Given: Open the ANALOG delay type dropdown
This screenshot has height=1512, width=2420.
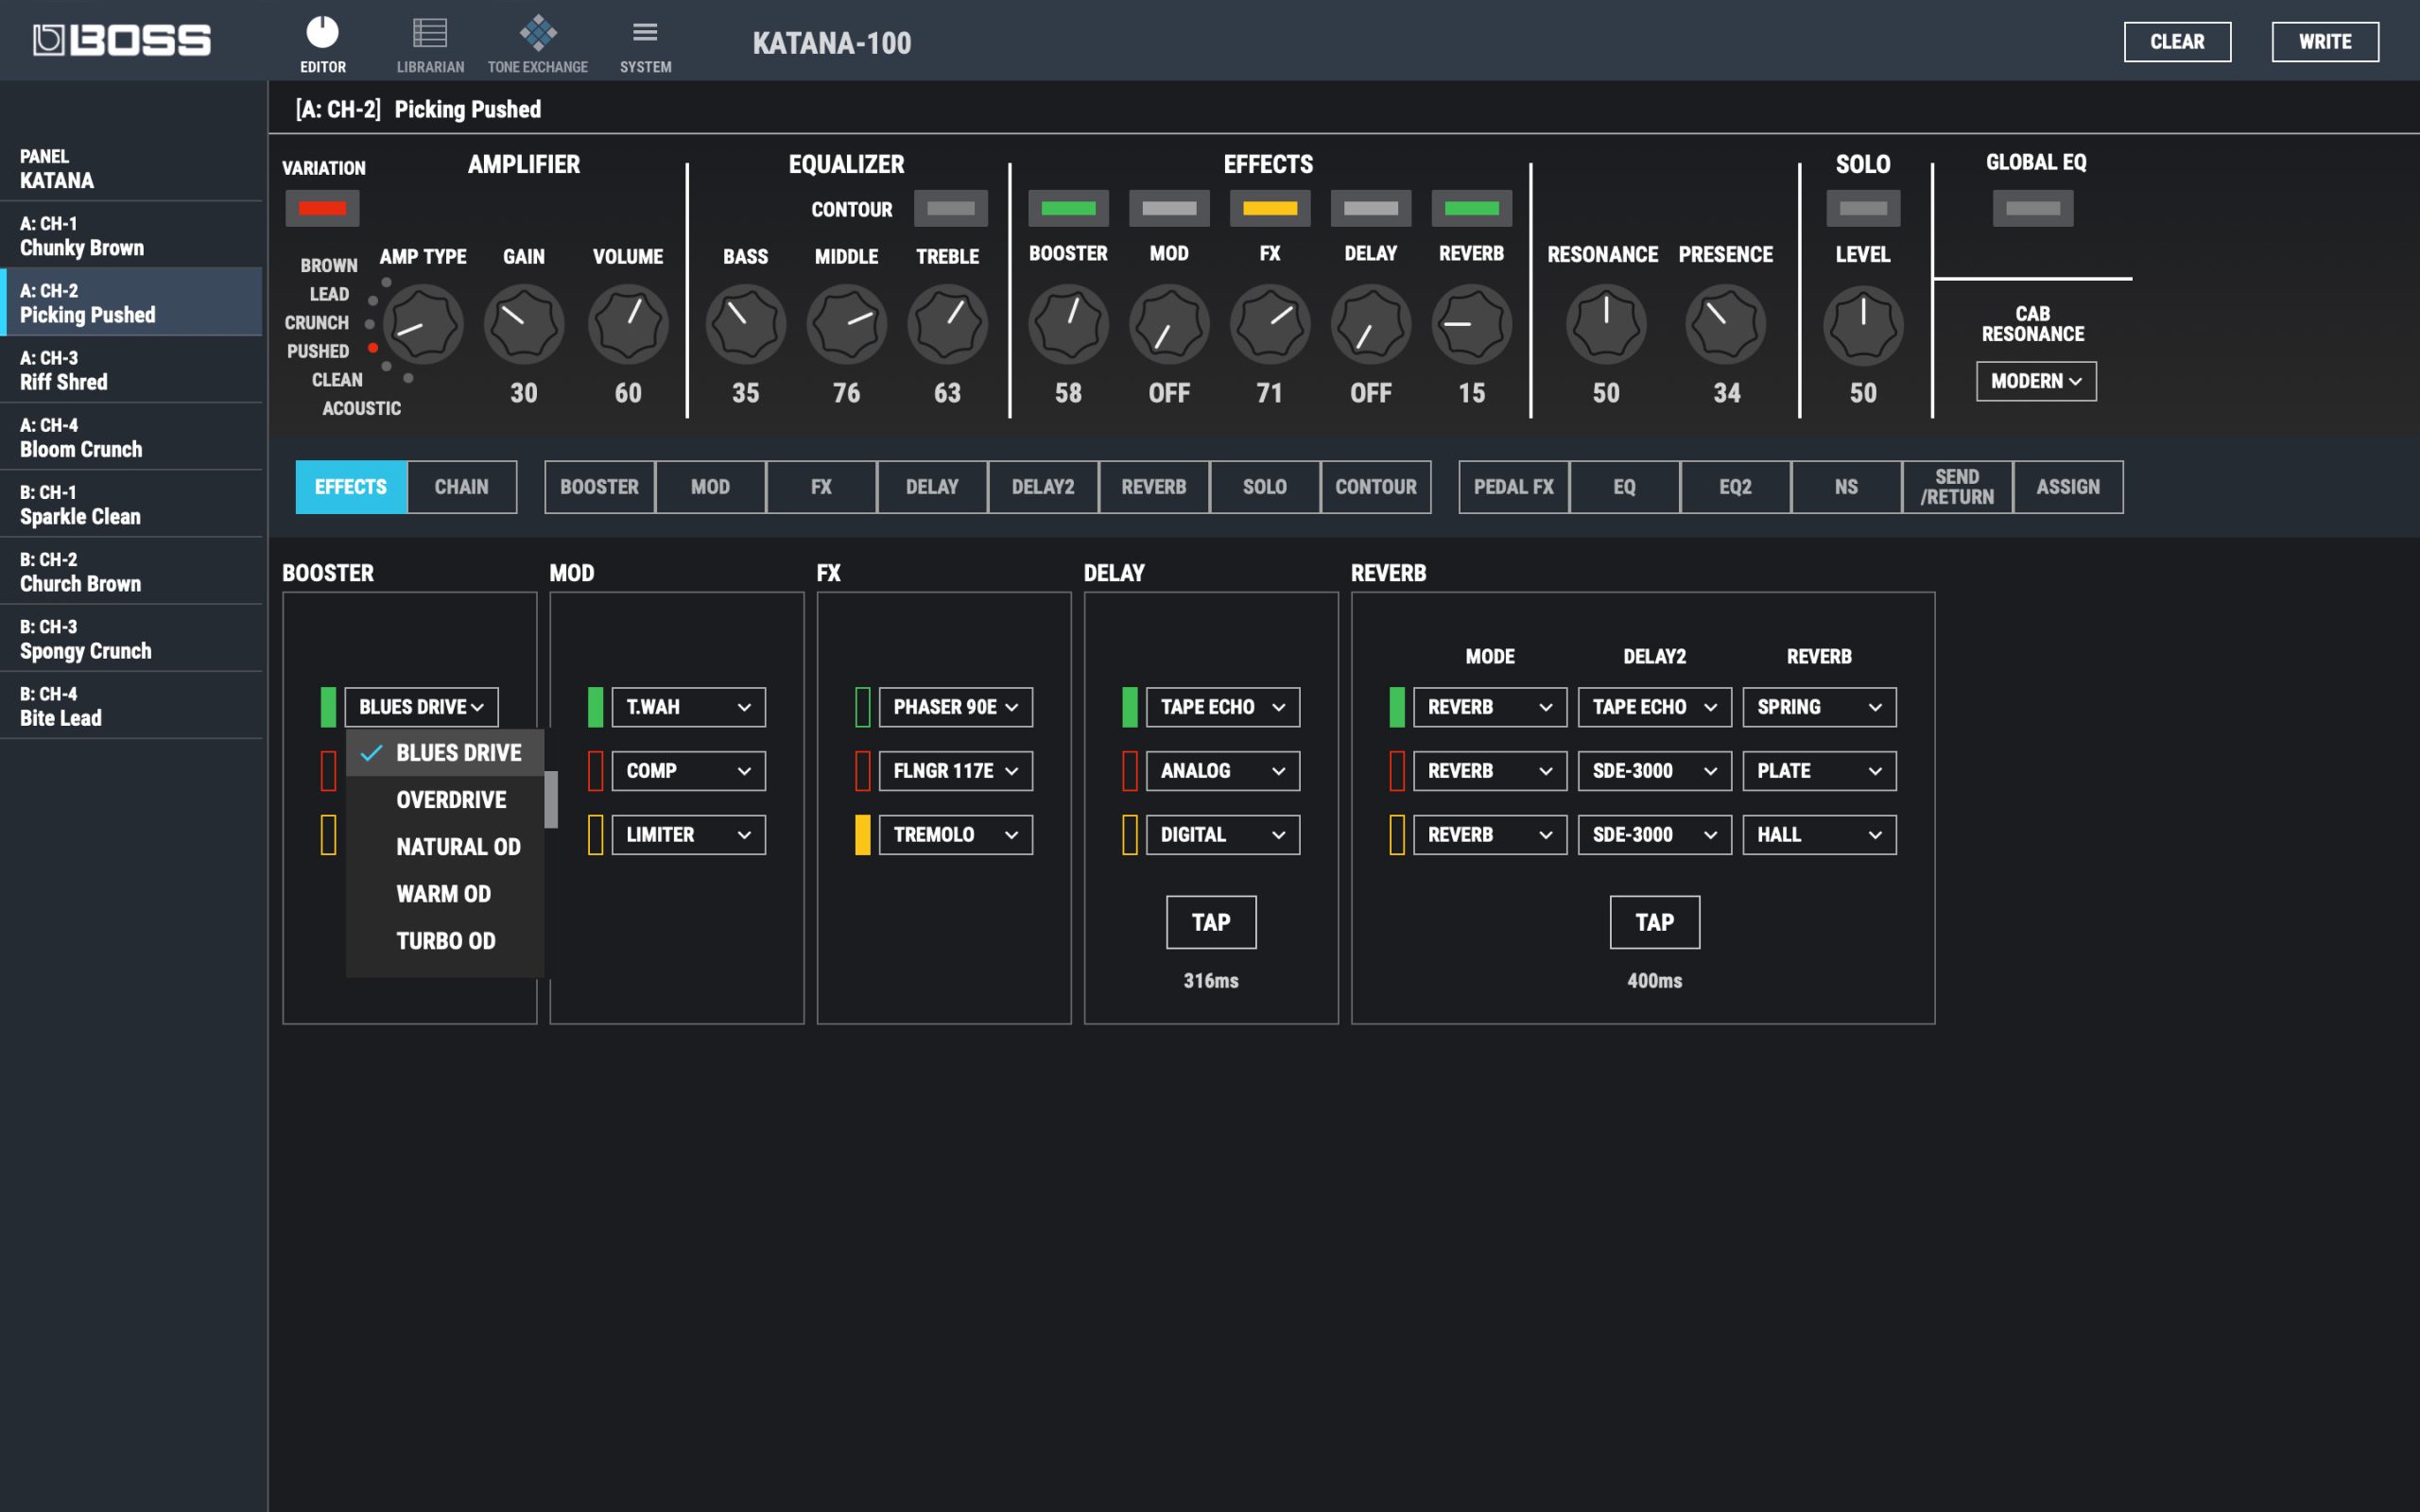Looking at the screenshot, I should (1223, 771).
